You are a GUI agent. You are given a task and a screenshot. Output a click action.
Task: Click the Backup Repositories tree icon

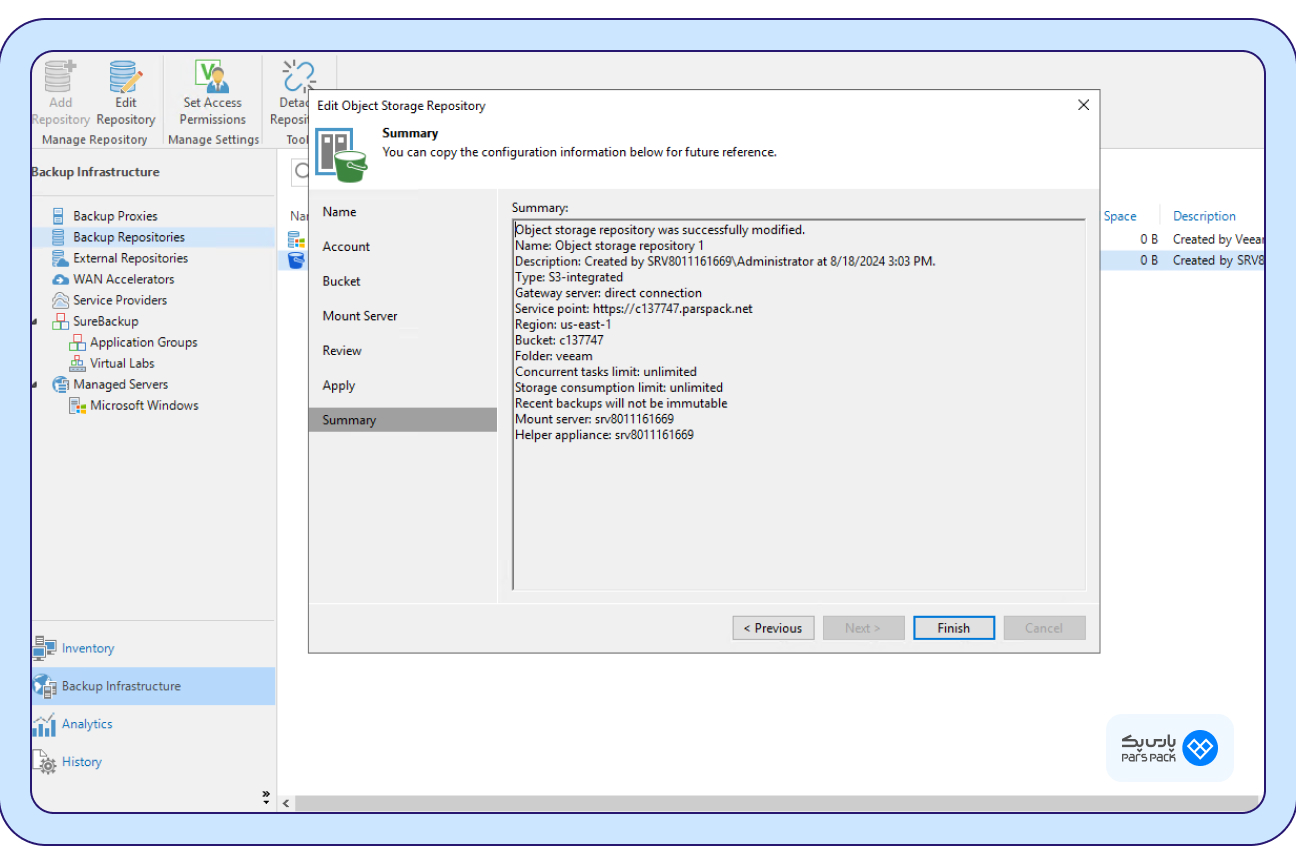click(x=60, y=237)
